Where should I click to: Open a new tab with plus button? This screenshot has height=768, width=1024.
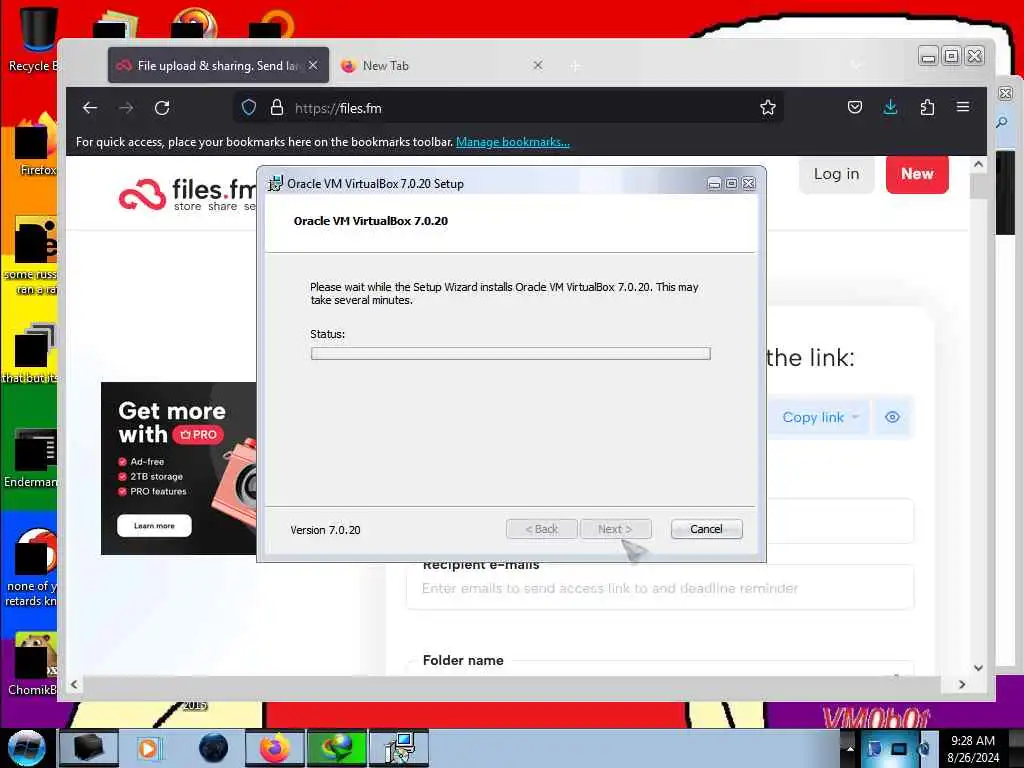575,66
